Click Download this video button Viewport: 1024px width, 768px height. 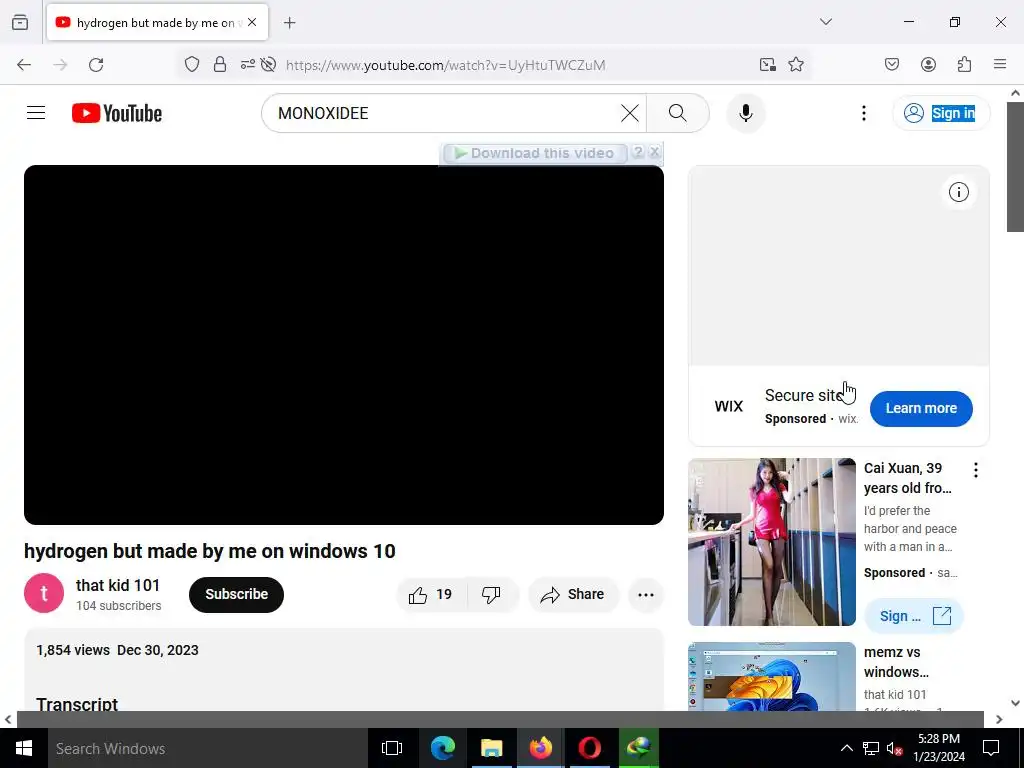(534, 153)
